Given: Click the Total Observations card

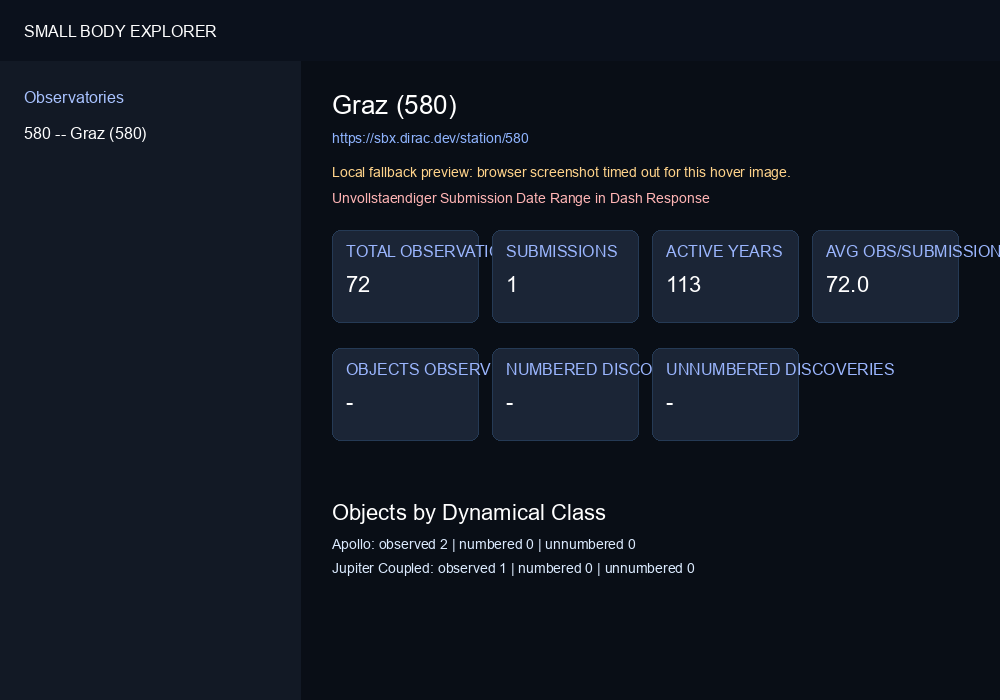Looking at the screenshot, I should (x=406, y=277).
